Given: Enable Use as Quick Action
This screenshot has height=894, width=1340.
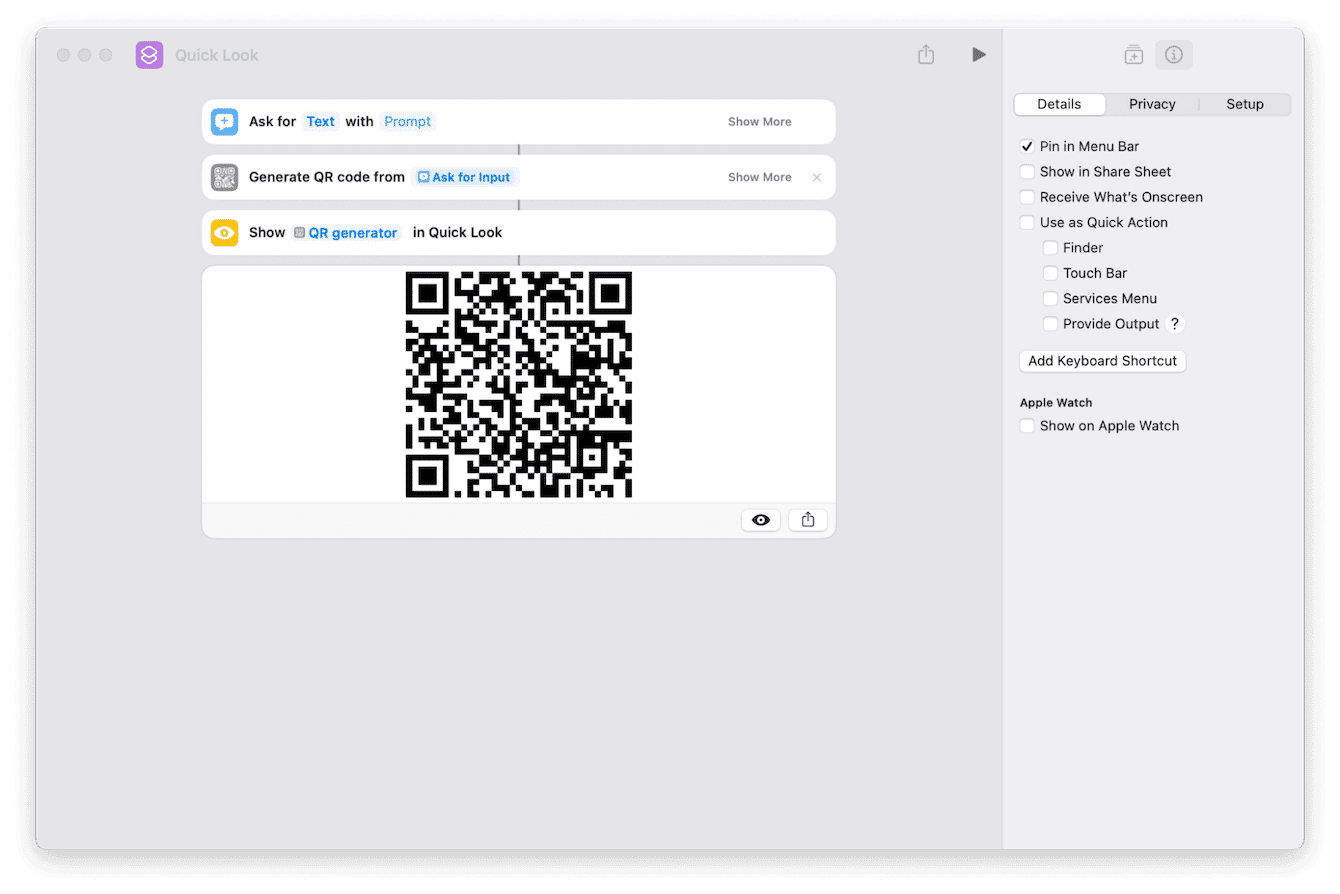Looking at the screenshot, I should 1027,223.
